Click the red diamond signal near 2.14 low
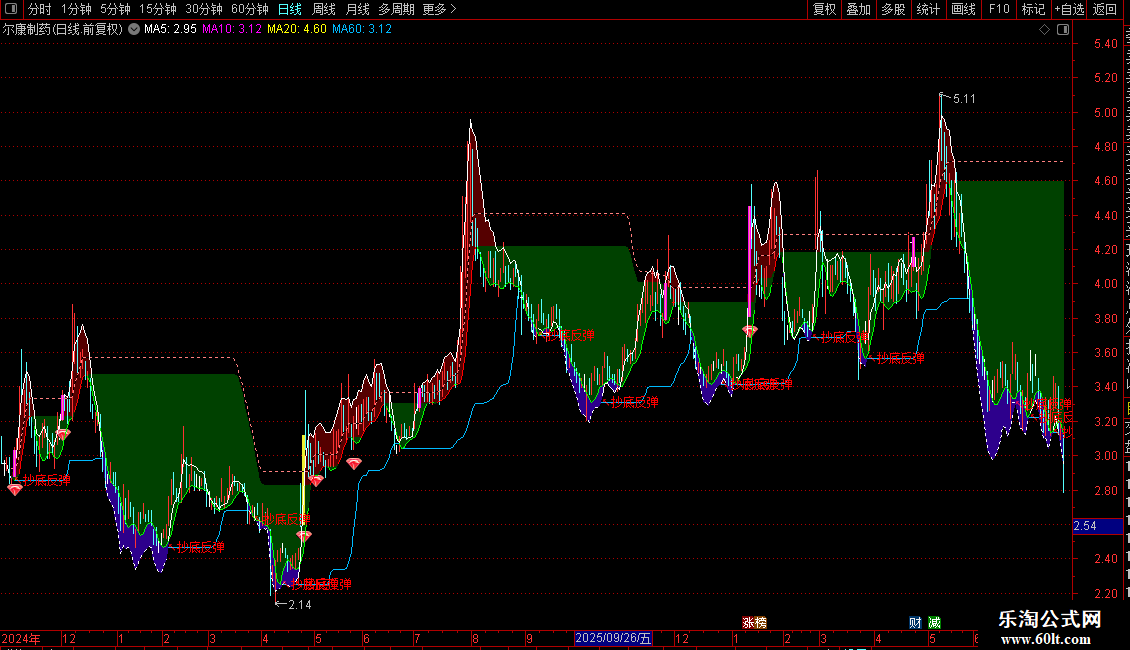 click(x=303, y=535)
